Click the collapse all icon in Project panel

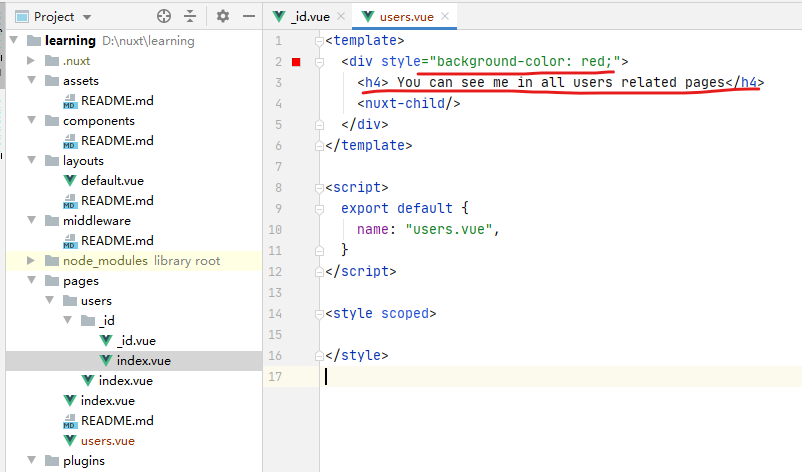point(190,16)
